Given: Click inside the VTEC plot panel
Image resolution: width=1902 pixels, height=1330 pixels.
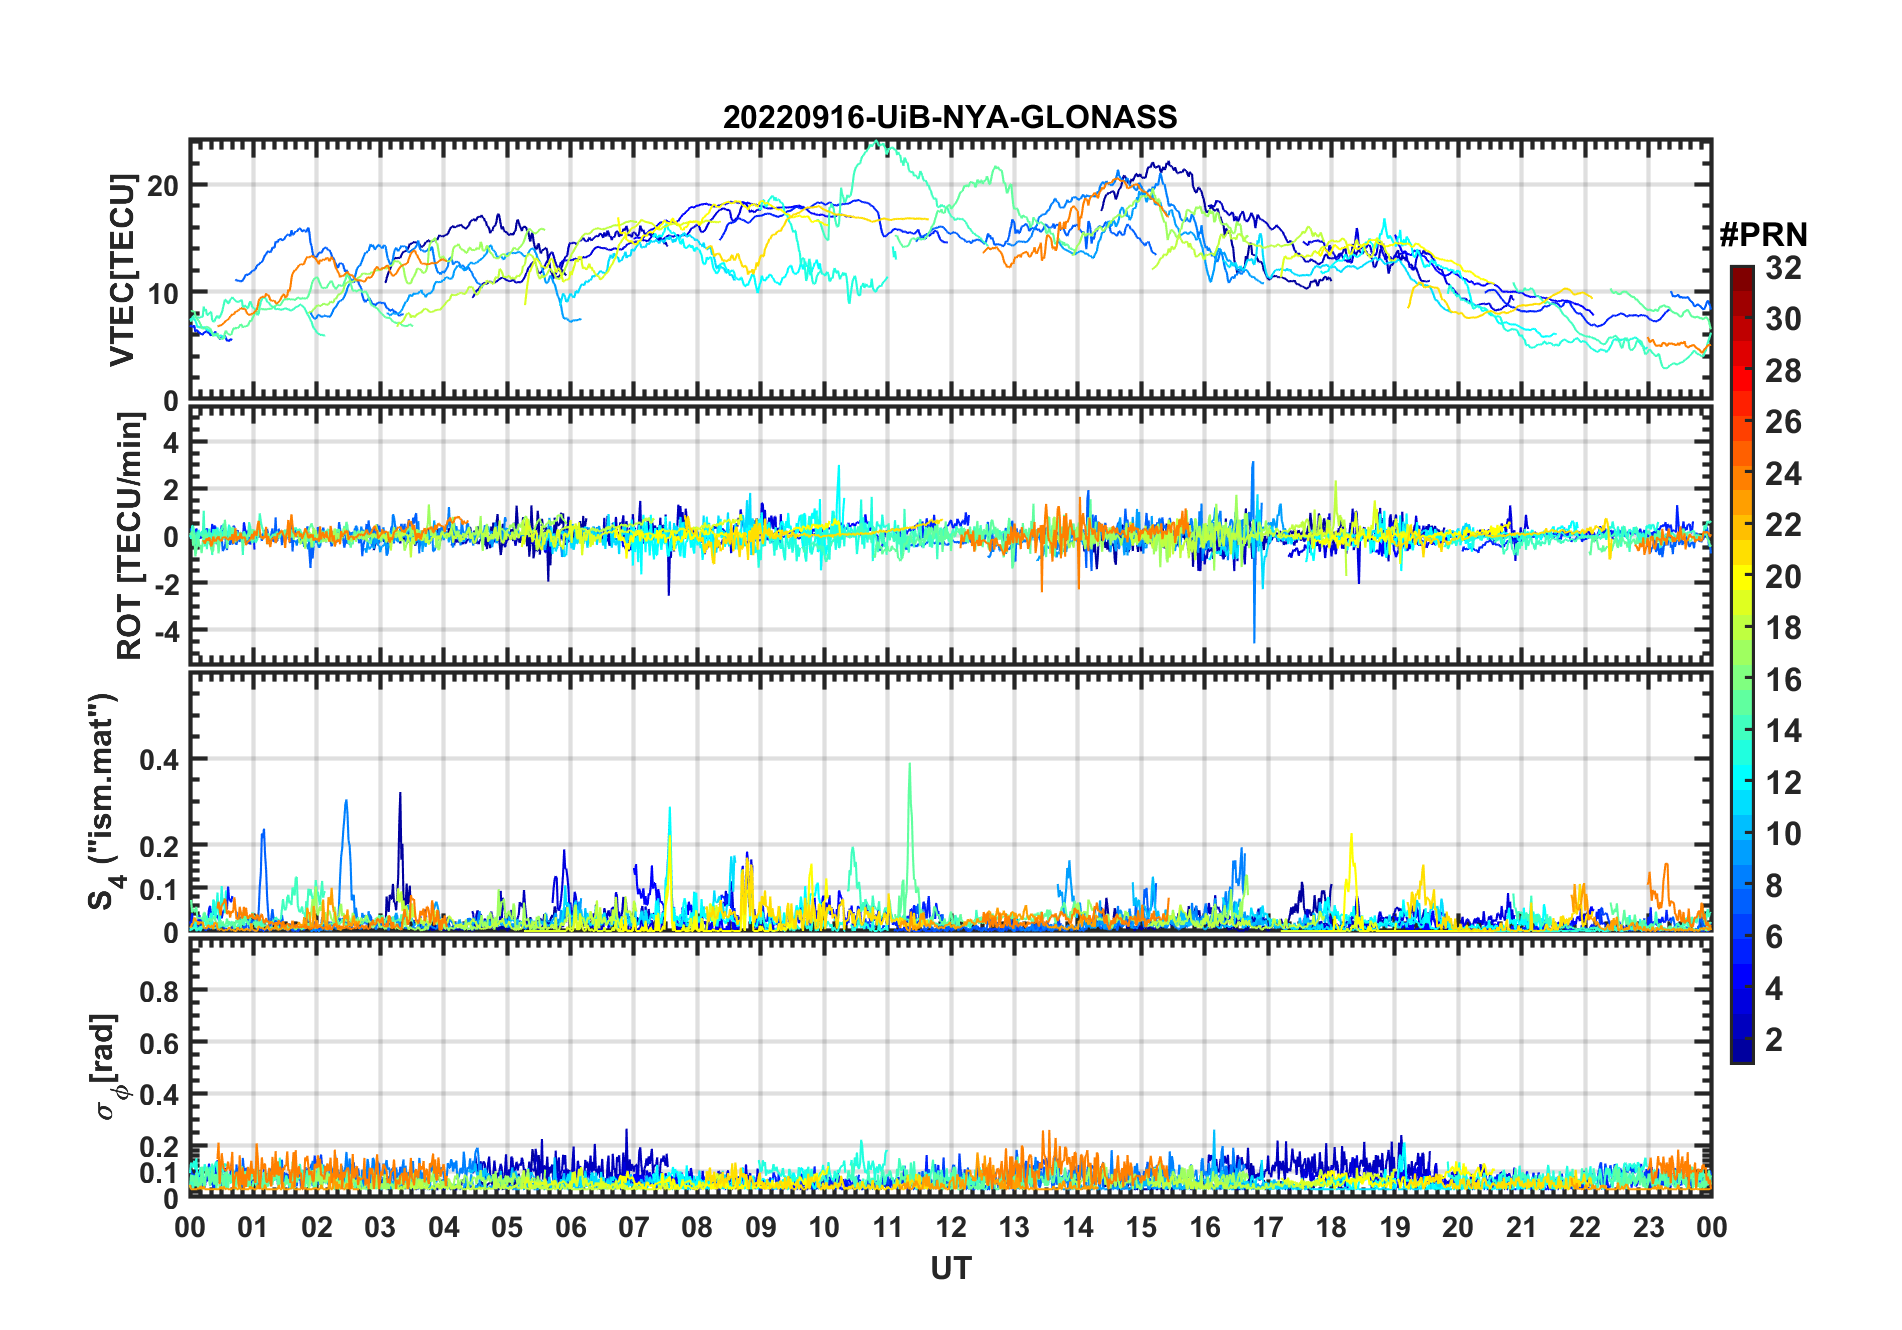Looking at the screenshot, I should click(x=950, y=270).
